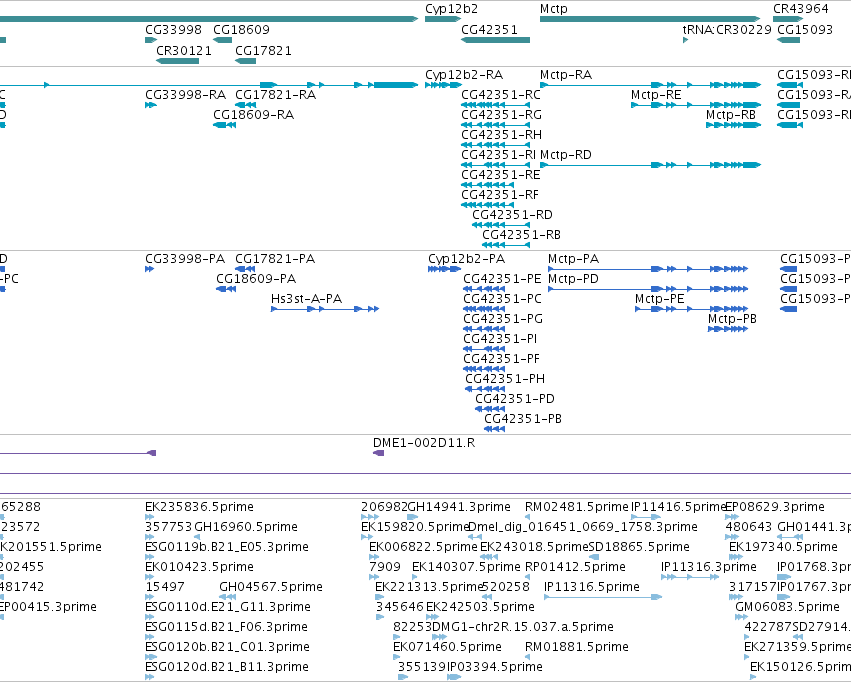Click the CR43964 gene label
Viewport: 851px width, 682px height.
[x=801, y=9]
